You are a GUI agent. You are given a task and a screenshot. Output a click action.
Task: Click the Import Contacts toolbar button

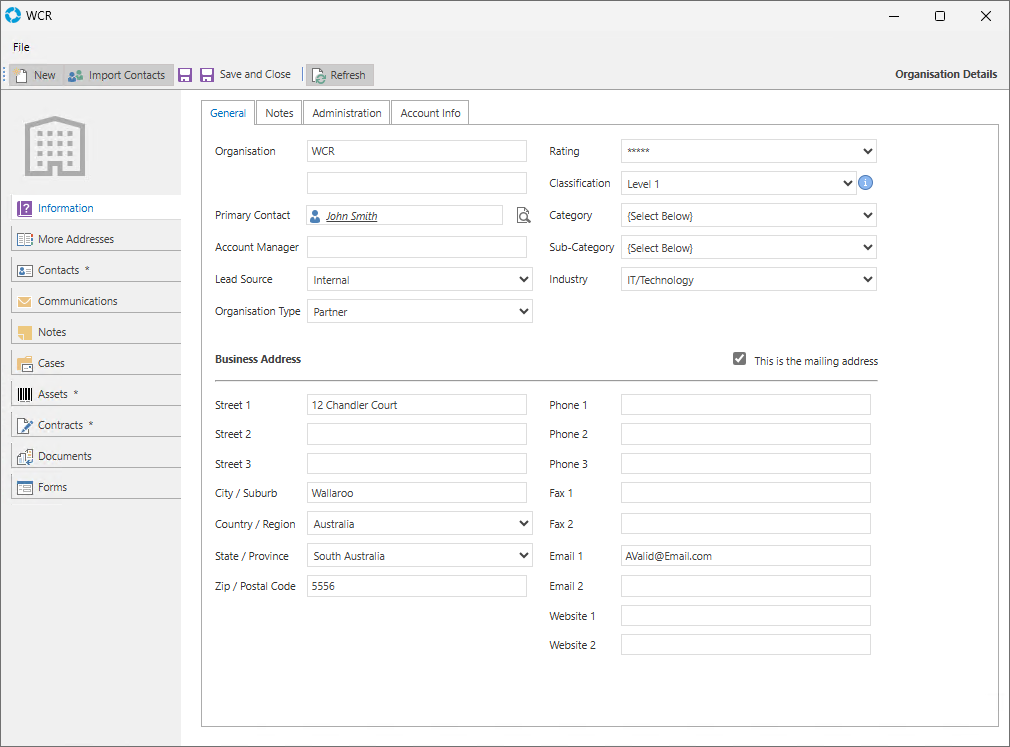pos(116,75)
